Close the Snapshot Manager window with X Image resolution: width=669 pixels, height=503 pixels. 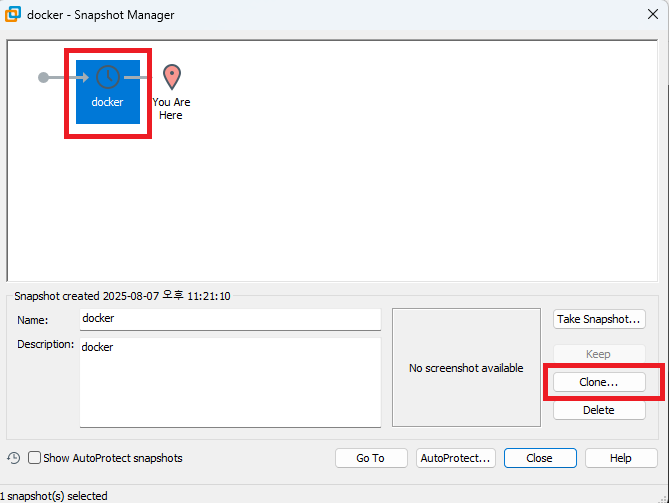click(x=653, y=14)
